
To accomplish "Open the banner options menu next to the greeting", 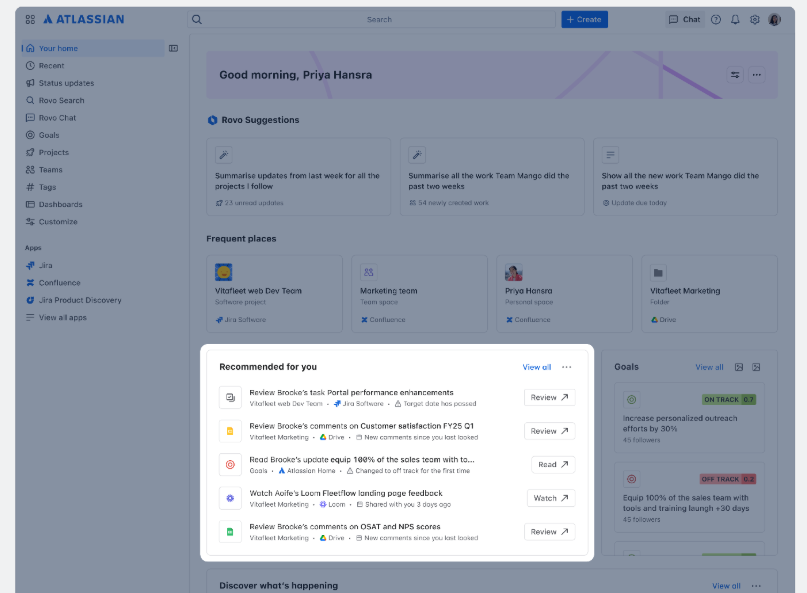I will (x=756, y=75).
